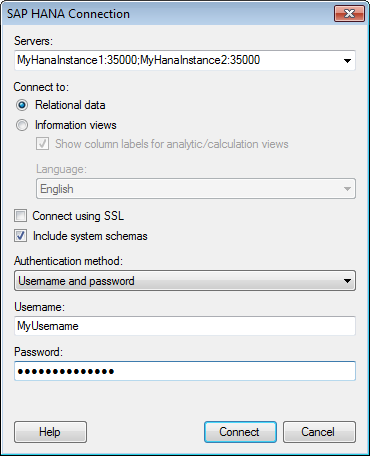Image resolution: width=370 pixels, height=456 pixels.
Task: Click the Help button
Action: pos(50,432)
